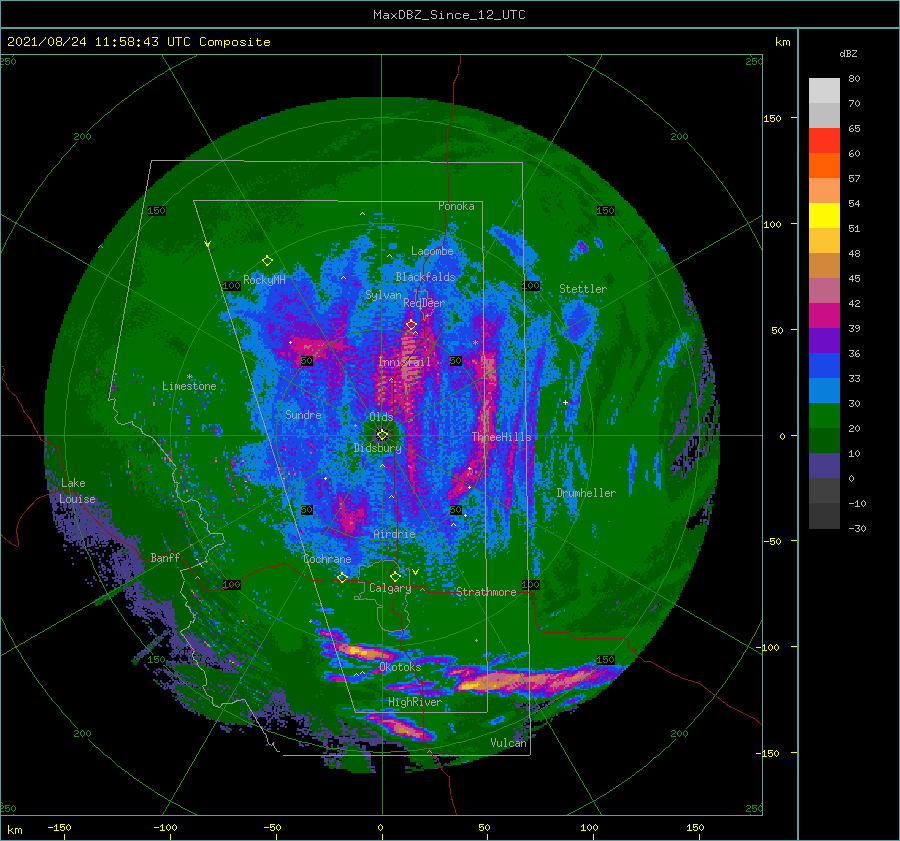Select the magenta 39 dBZ color swatch
This screenshot has height=841, width=900.
(x=824, y=315)
